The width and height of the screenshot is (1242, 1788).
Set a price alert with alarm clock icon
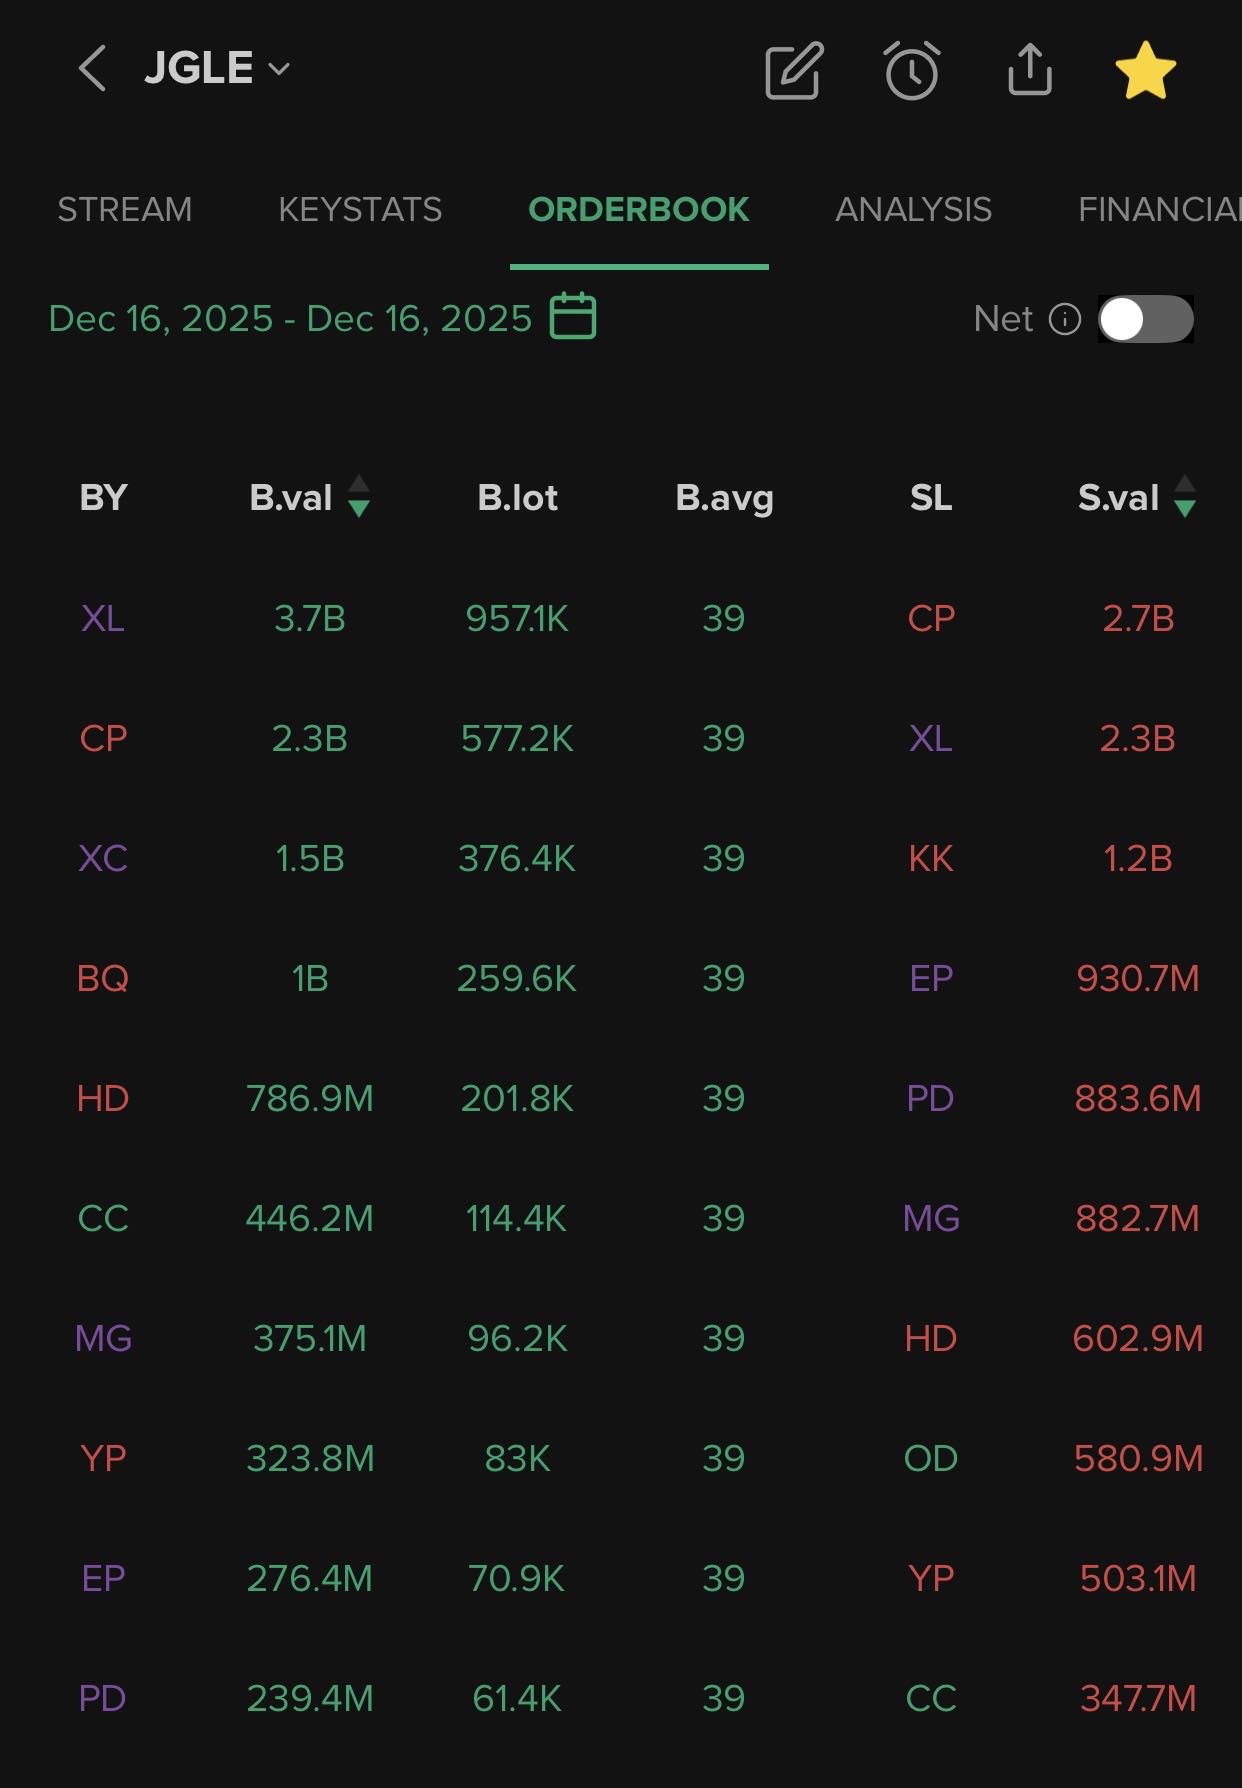[x=911, y=70]
